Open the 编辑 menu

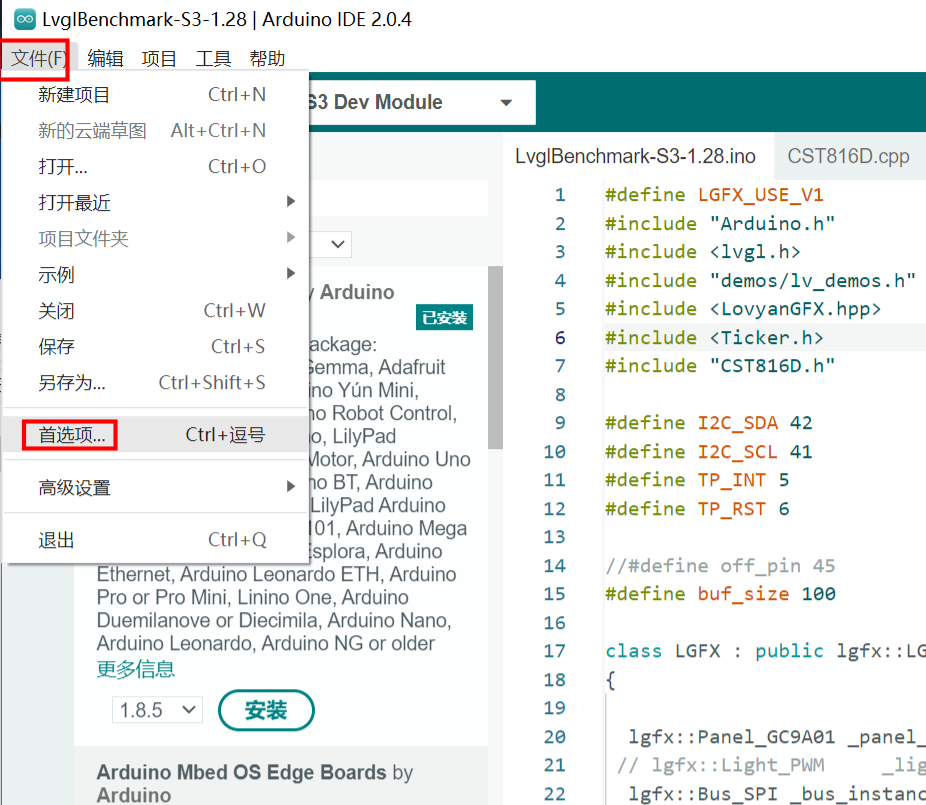tap(105, 58)
